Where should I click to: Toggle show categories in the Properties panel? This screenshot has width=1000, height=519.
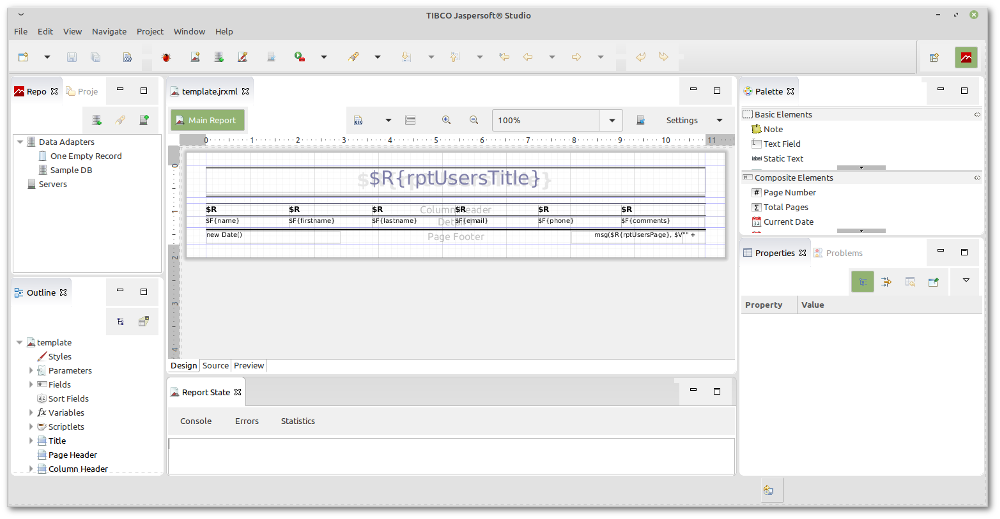[862, 282]
